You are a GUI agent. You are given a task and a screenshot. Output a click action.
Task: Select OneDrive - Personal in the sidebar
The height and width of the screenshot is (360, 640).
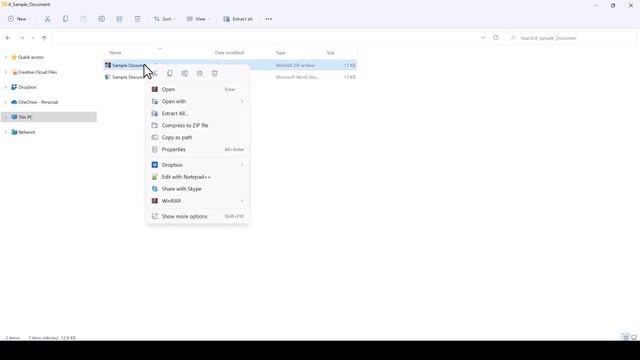[x=38, y=102]
